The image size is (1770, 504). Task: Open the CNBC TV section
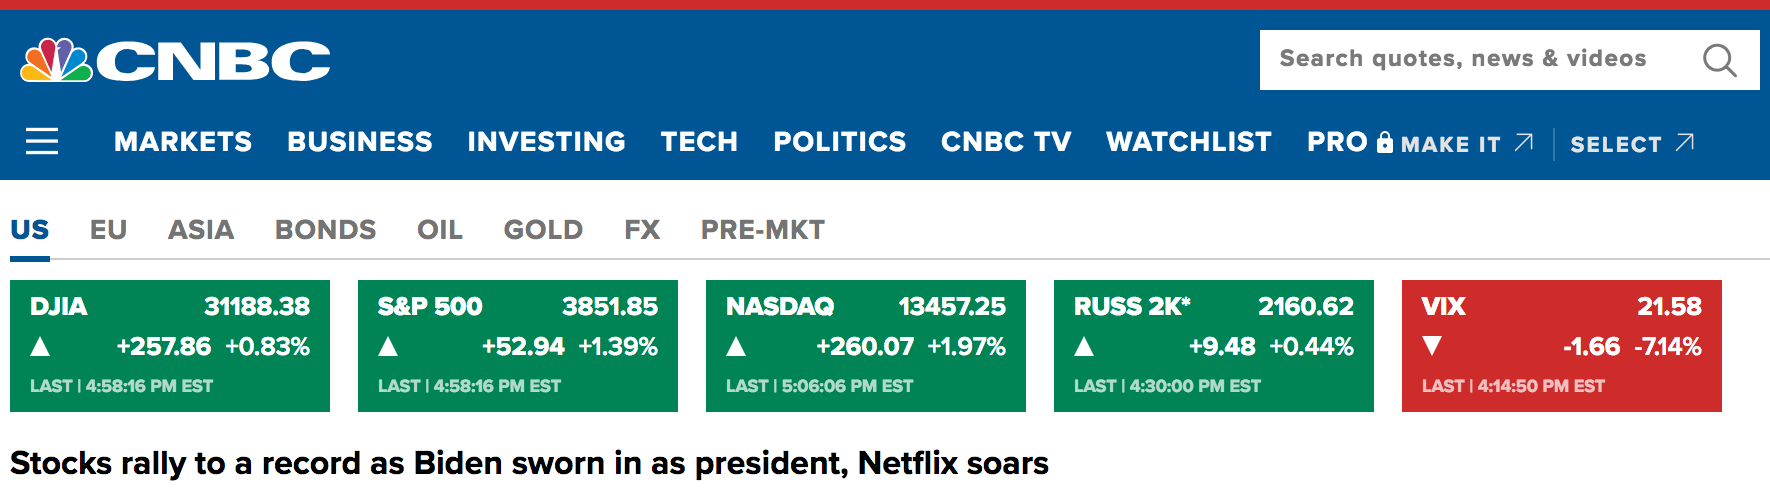coord(1006,142)
